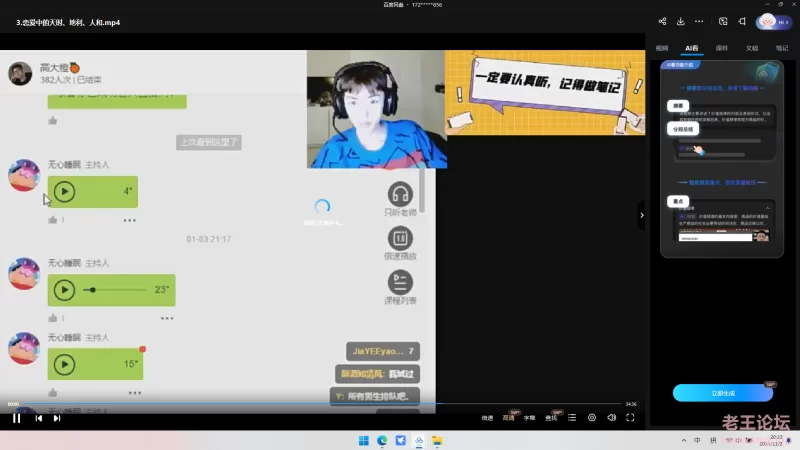Open the 字幕 subtitle option
This screenshot has width=800, height=450.
point(529,418)
